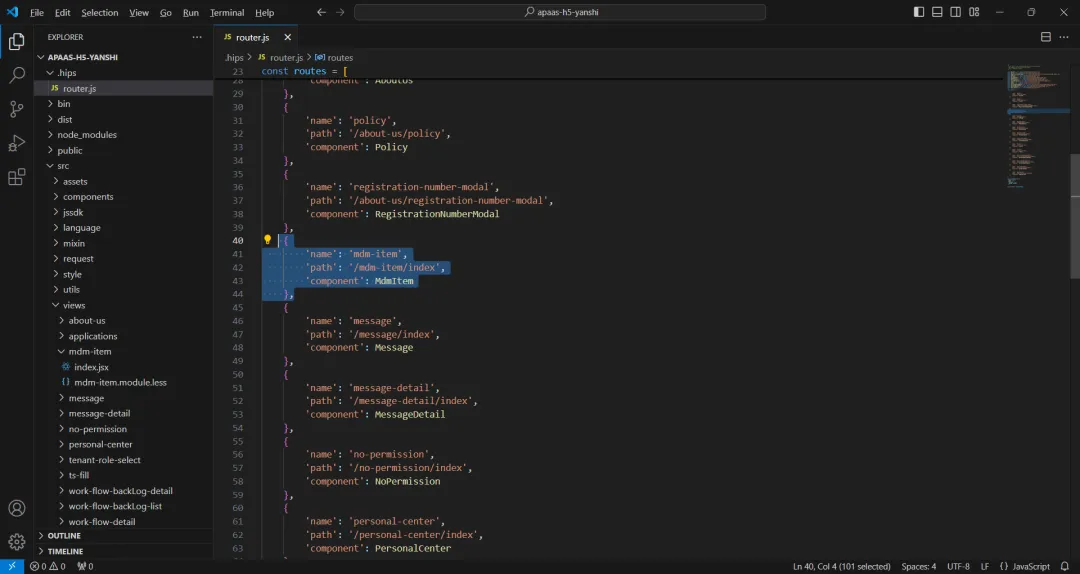This screenshot has width=1080, height=574.
Task: Select the router.js editor tab
Action: pyautogui.click(x=256, y=37)
